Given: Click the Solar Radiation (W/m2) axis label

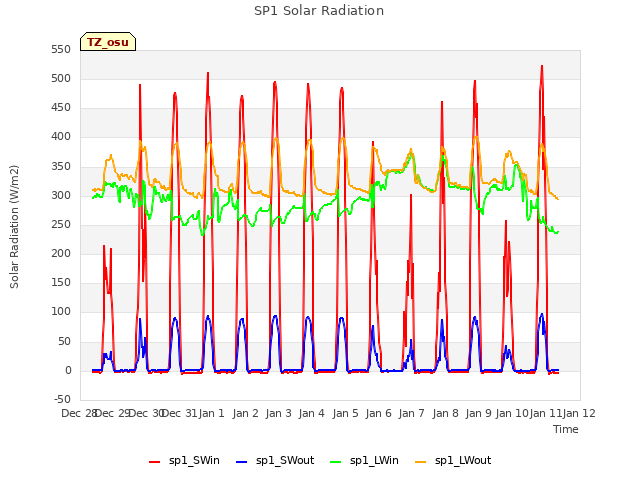Looking at the screenshot, I should [14, 227].
